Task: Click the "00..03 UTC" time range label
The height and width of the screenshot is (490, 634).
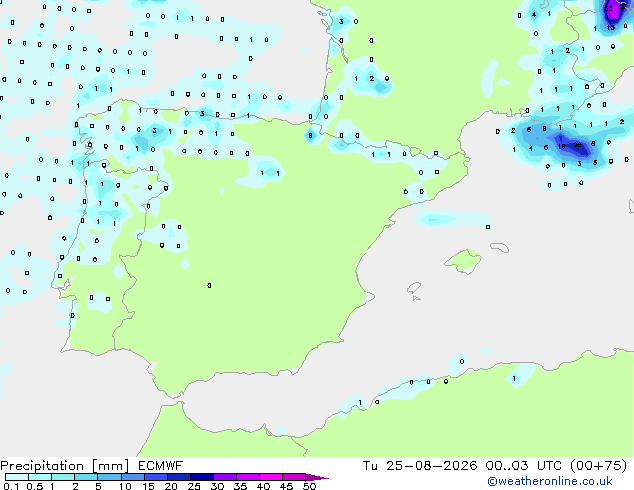Action: 524,466
